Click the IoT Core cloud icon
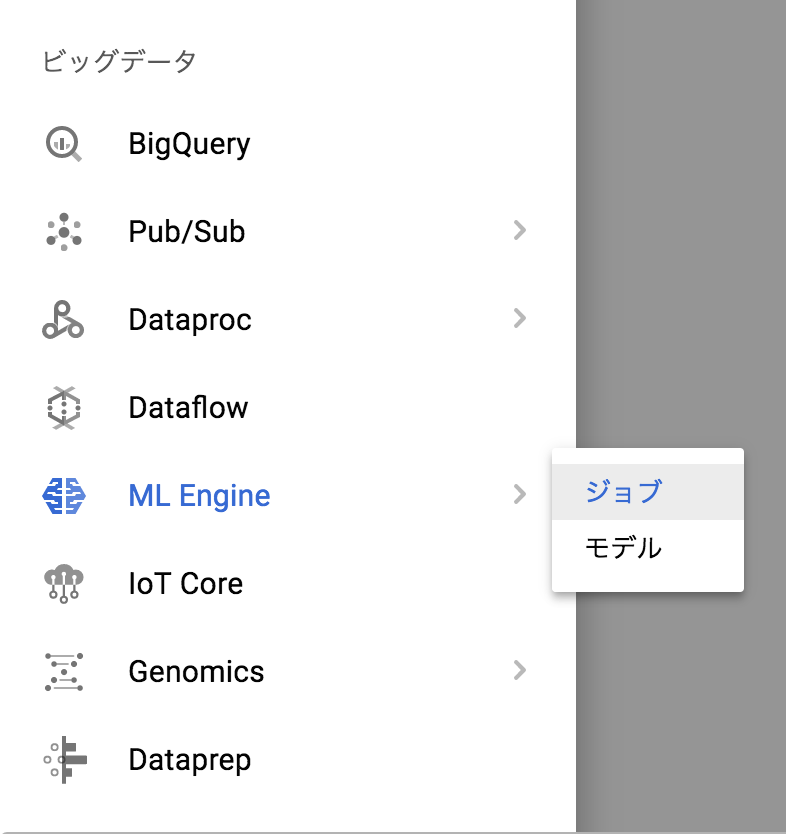The width and height of the screenshot is (786, 834). 64,584
